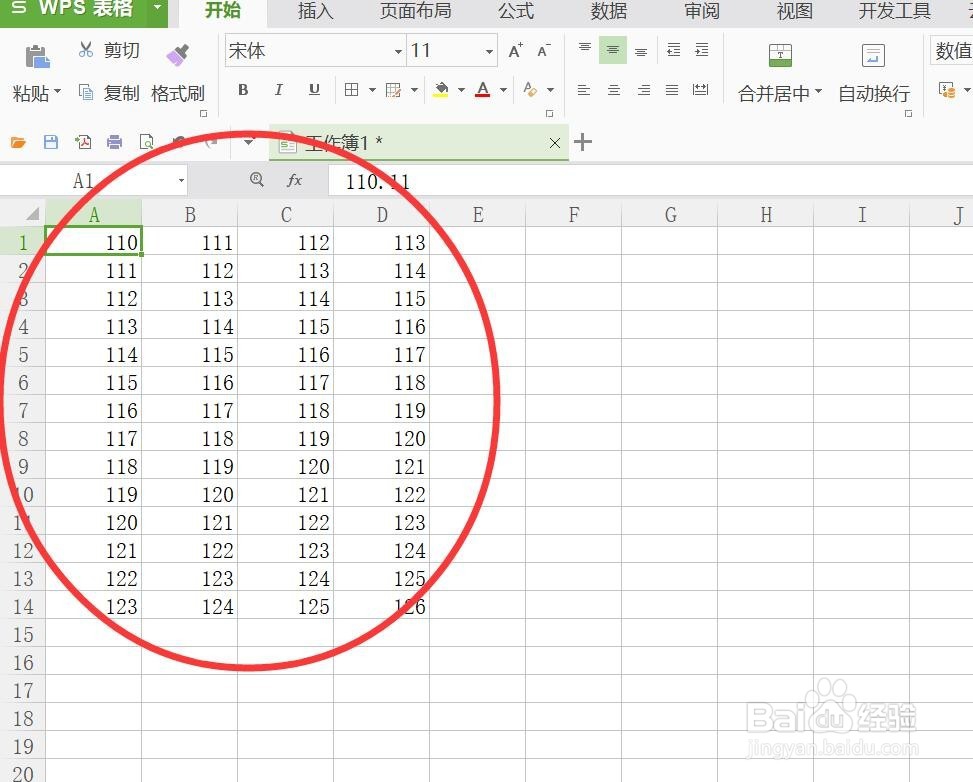Click distributed alignment icon
Screen dimensions: 973x782
[701, 90]
